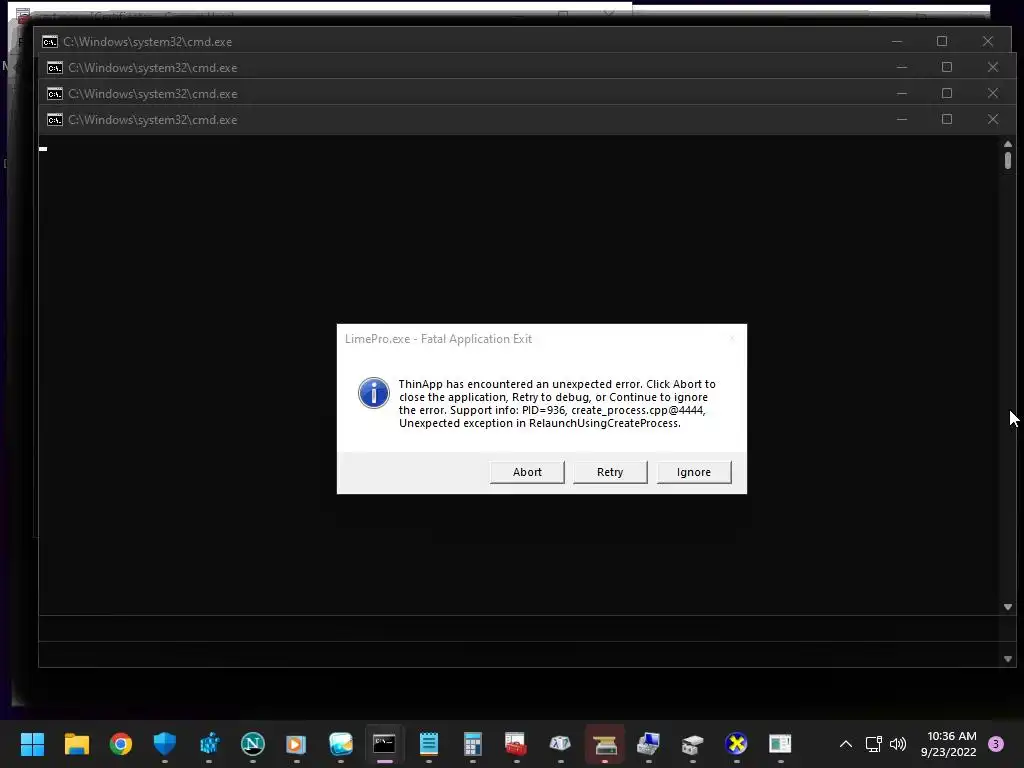The width and height of the screenshot is (1024, 768).
Task: Open the Calculator taskbar icon
Action: click(472, 744)
